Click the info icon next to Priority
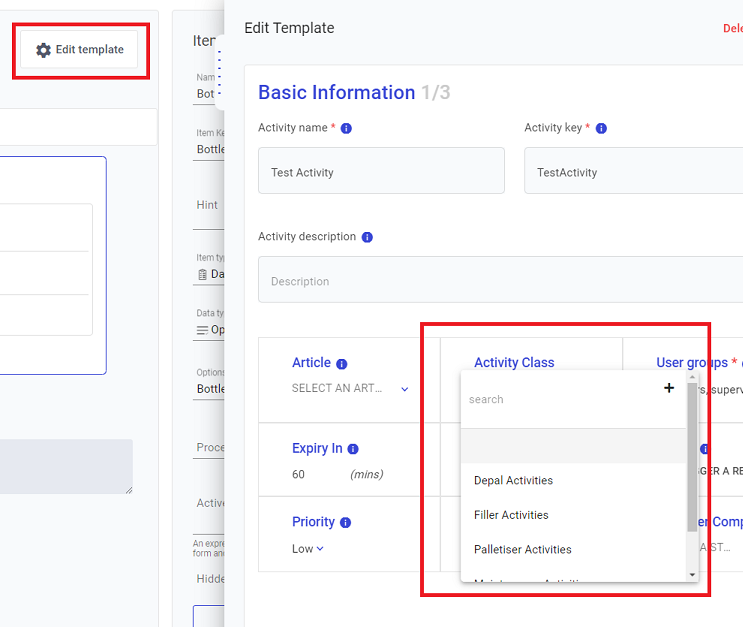The image size is (743, 627). coord(345,522)
